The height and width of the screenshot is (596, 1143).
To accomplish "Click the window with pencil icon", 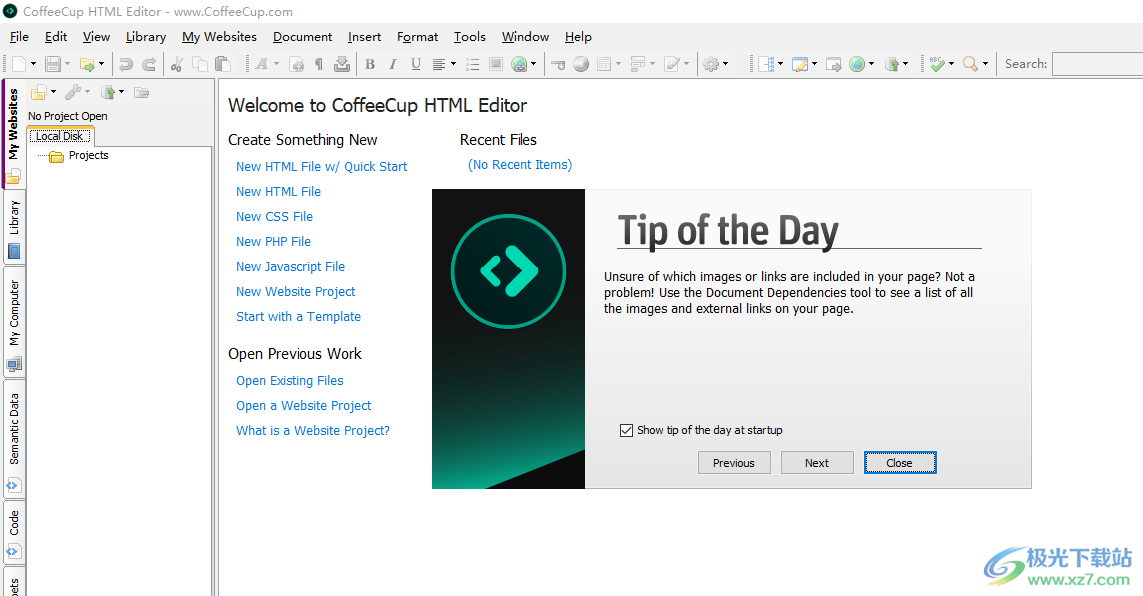I will coord(800,64).
